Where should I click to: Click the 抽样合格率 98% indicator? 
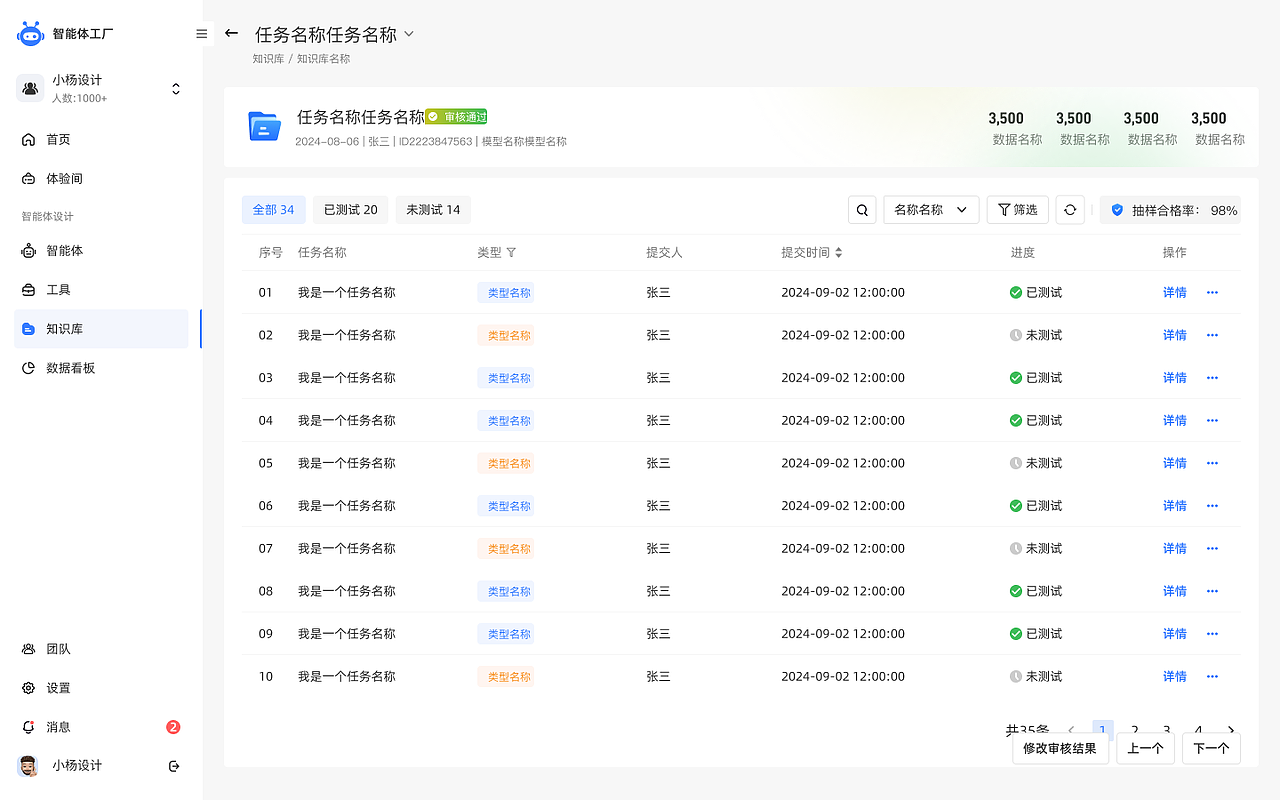1170,210
